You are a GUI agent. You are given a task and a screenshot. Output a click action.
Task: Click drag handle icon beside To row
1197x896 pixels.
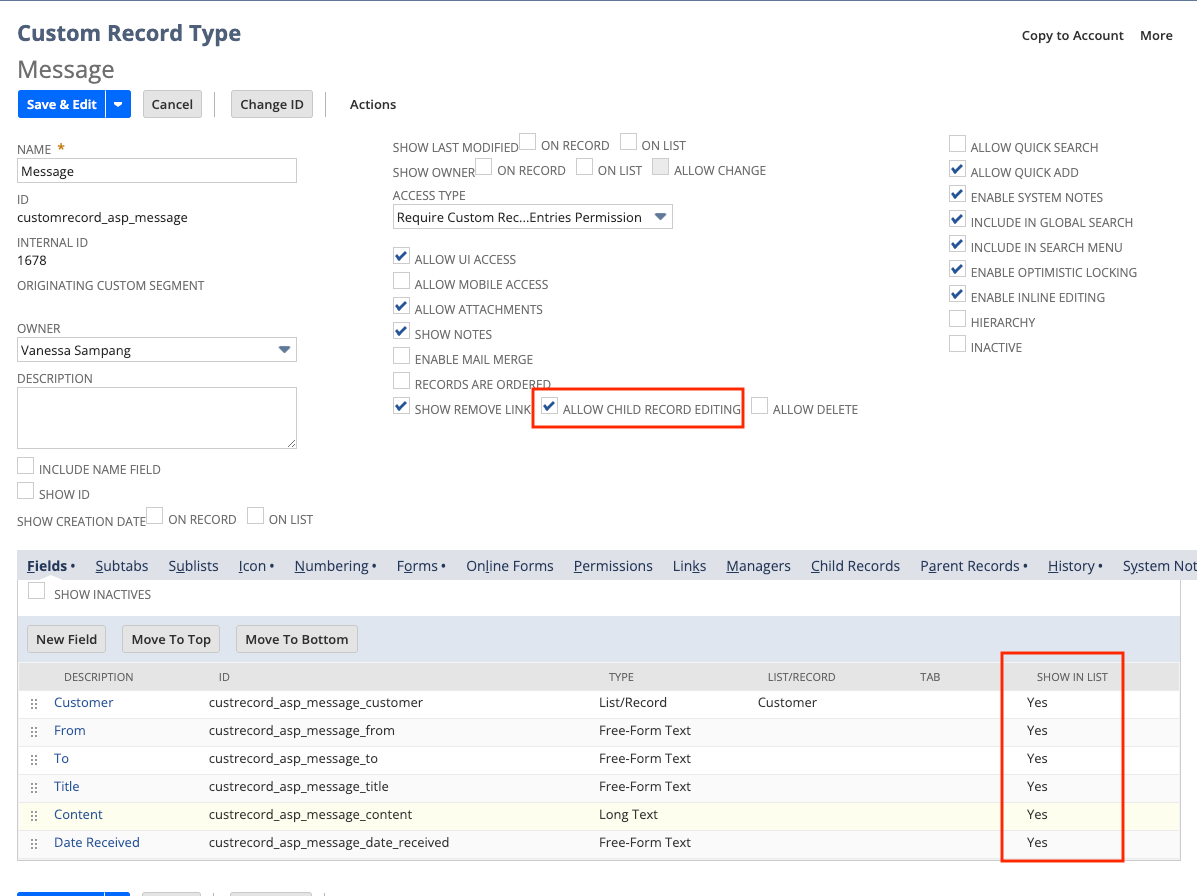[34, 760]
